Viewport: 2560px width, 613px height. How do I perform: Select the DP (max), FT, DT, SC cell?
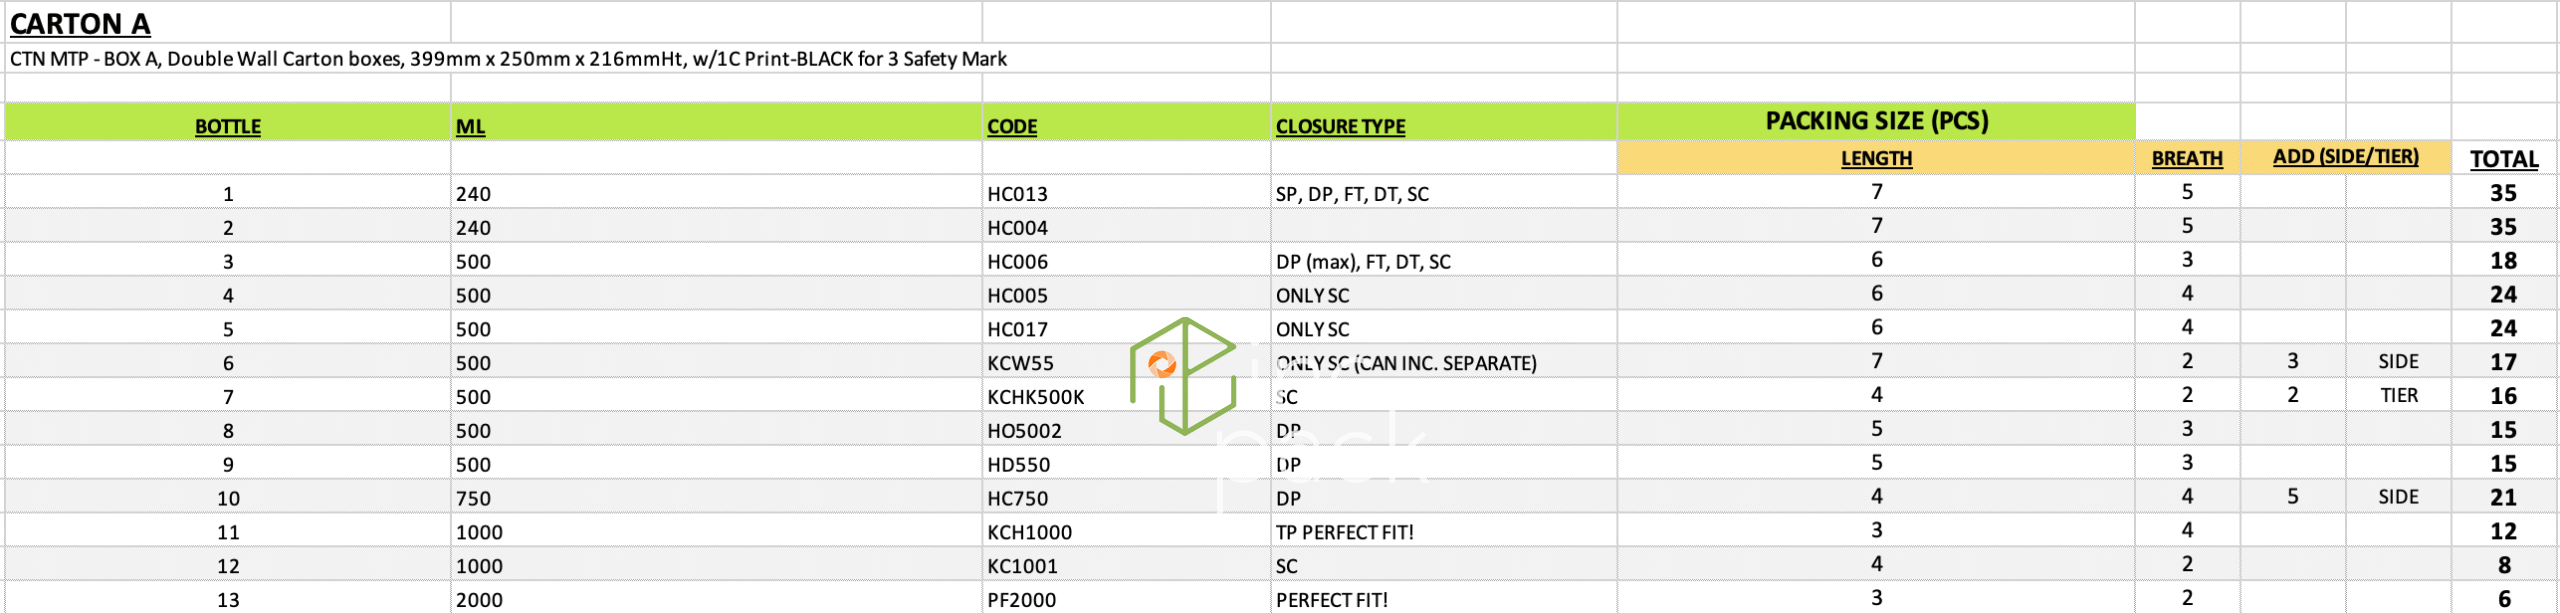[1362, 262]
